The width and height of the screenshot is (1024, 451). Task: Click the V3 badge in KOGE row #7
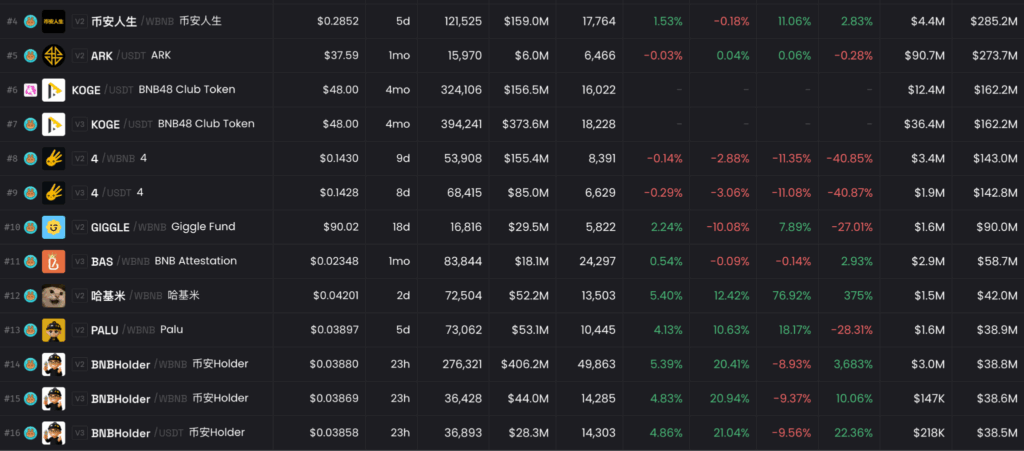tap(79, 124)
